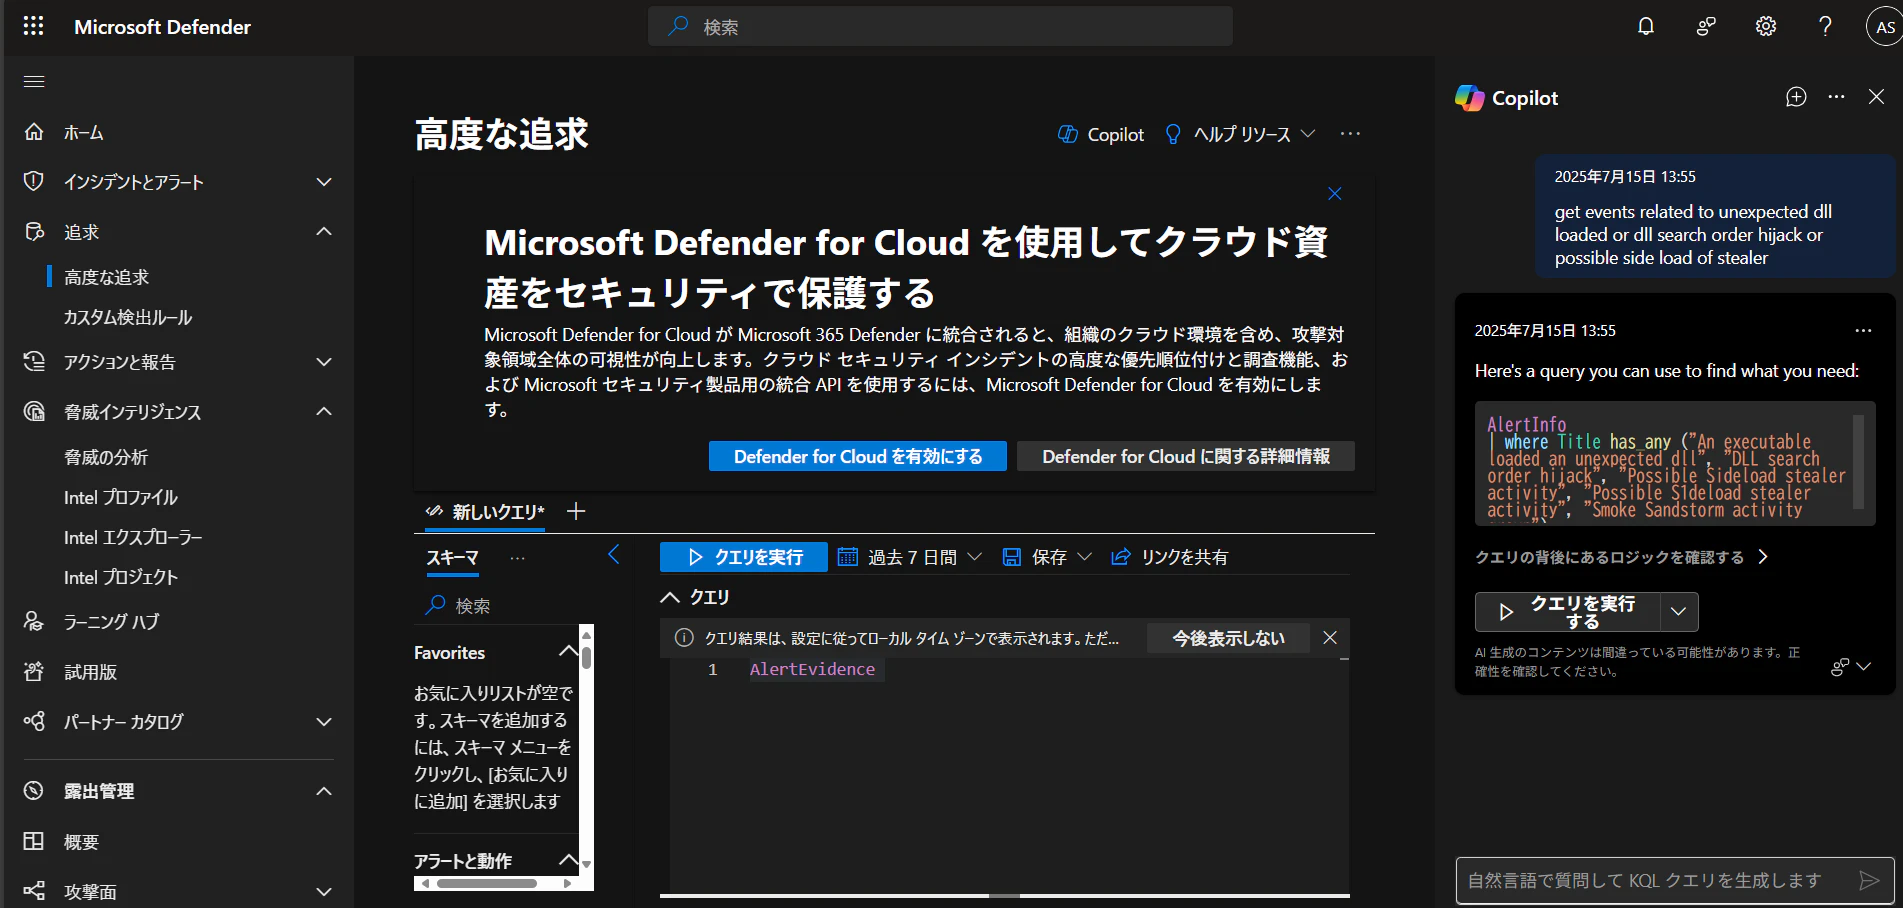
Task: Click the Learning hub icon
Action: [34, 621]
